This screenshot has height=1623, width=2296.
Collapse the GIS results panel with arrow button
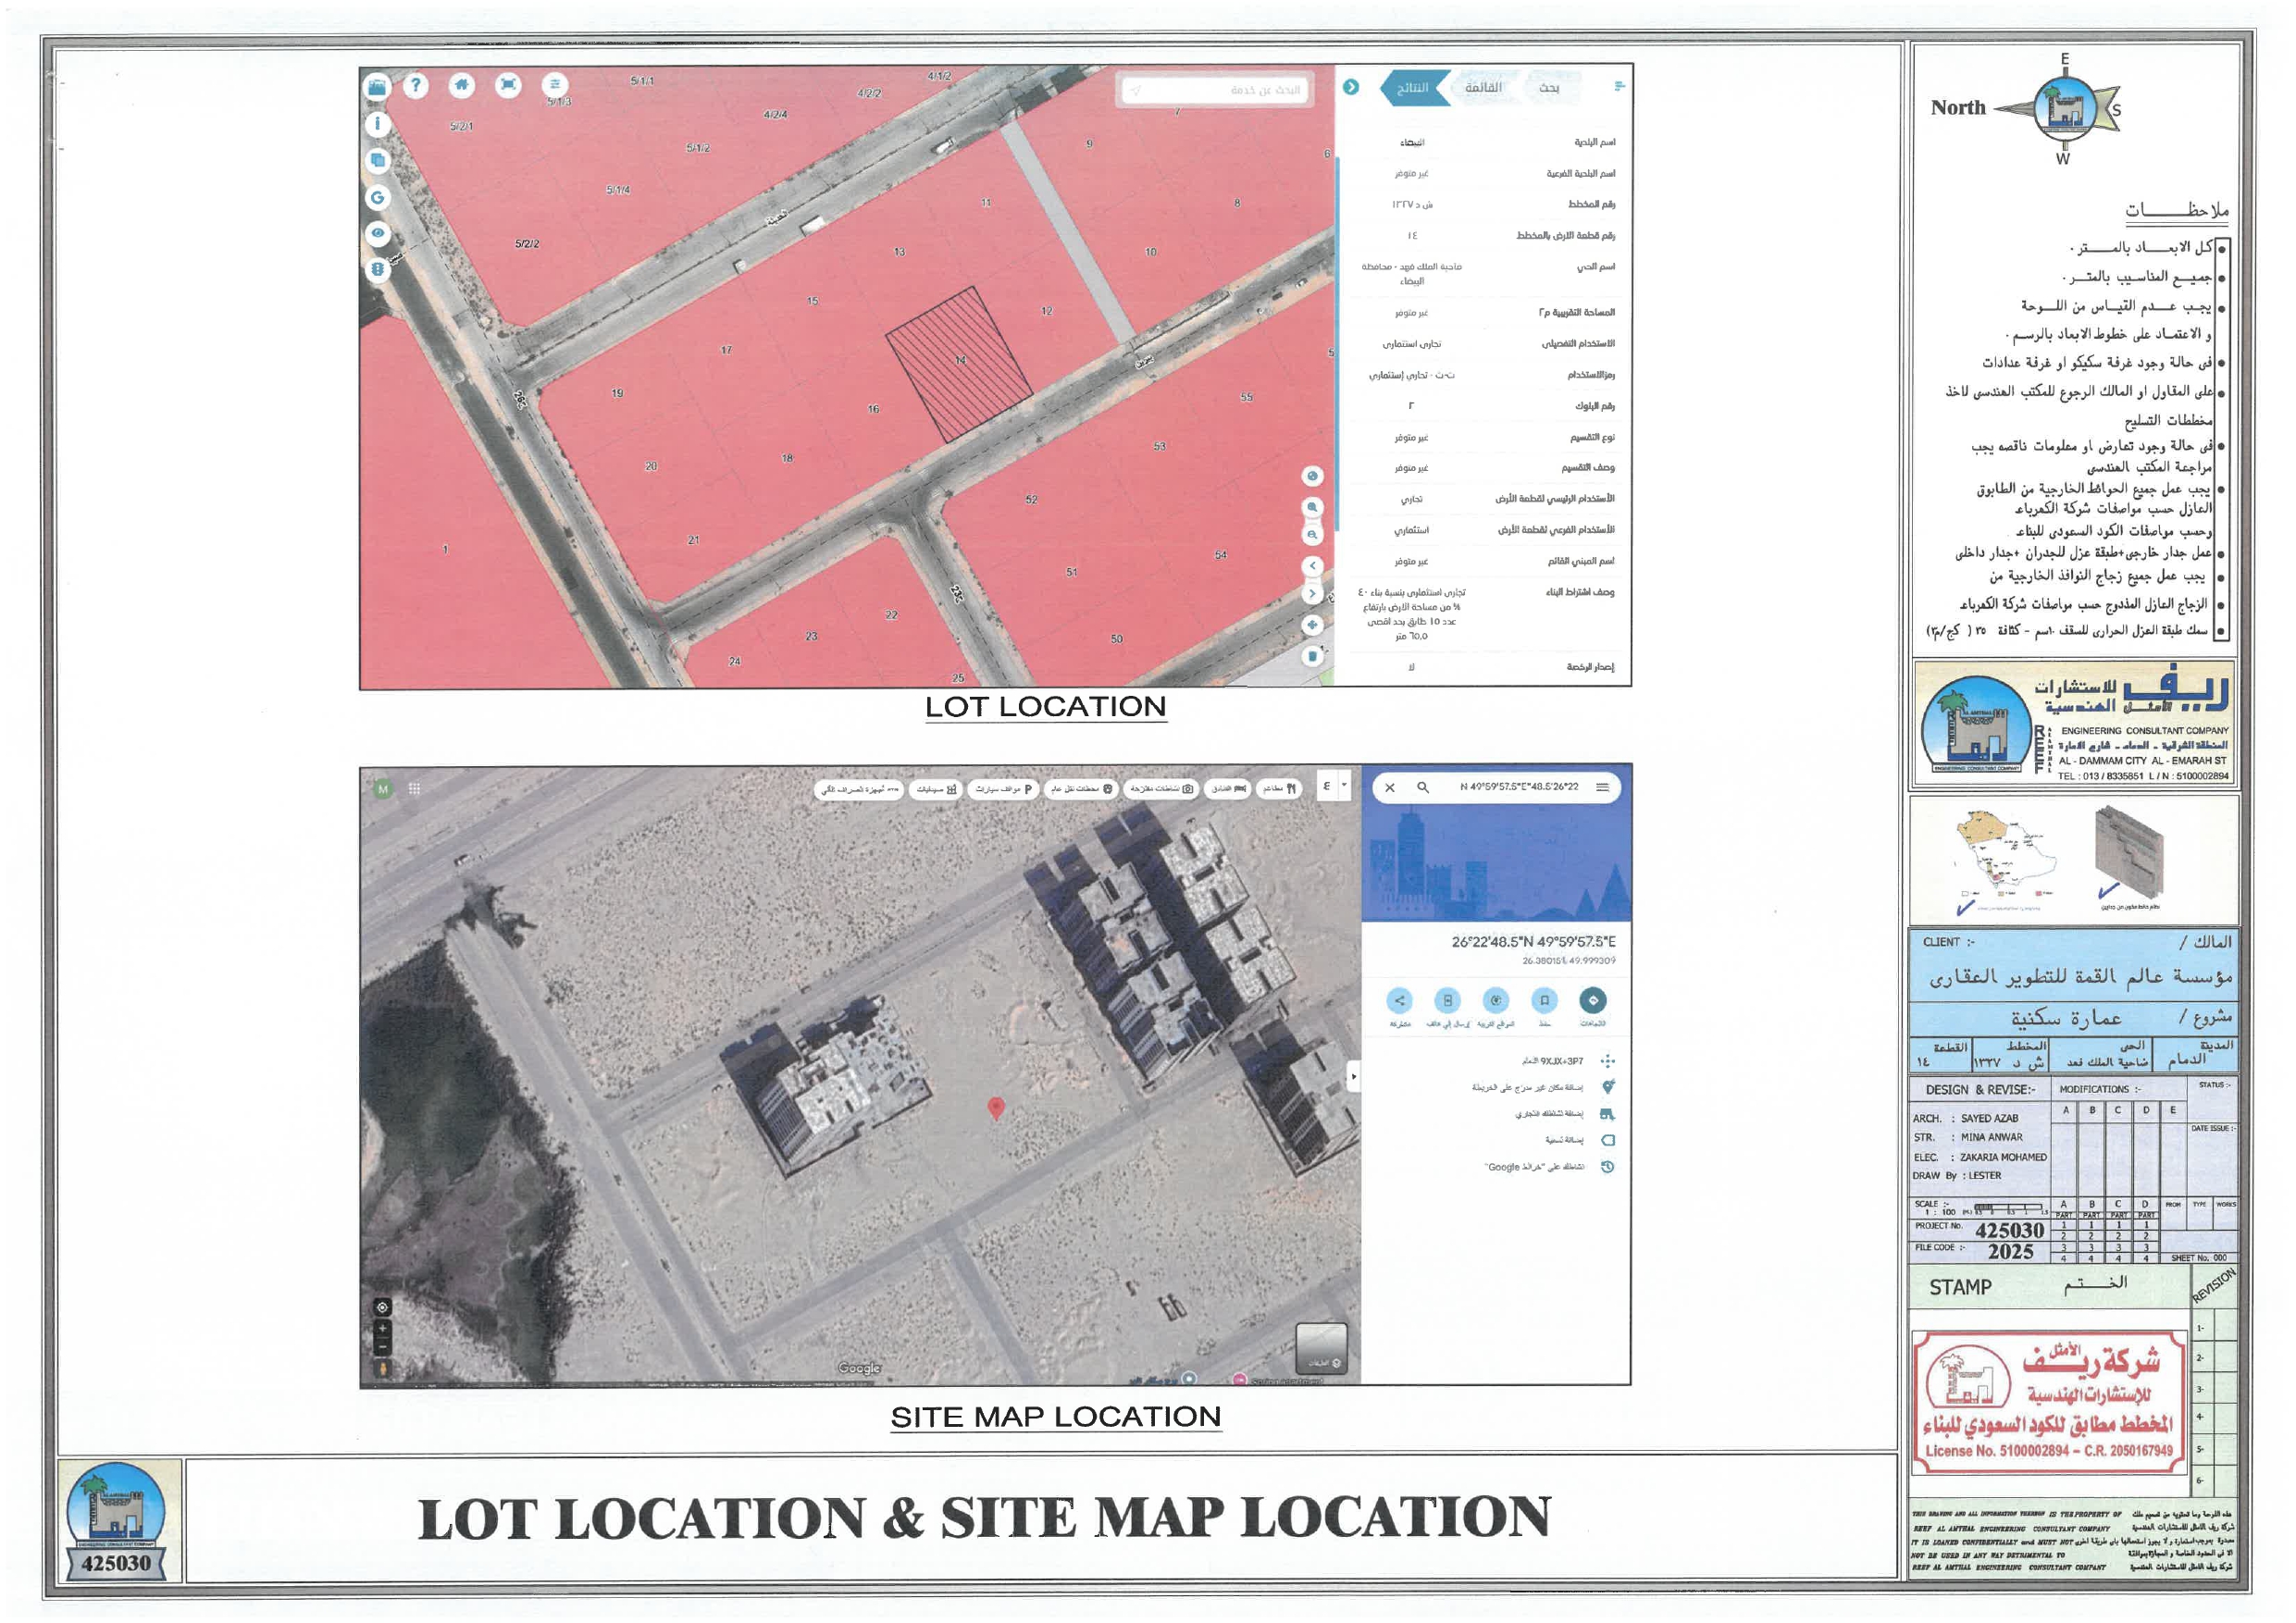[1351, 87]
